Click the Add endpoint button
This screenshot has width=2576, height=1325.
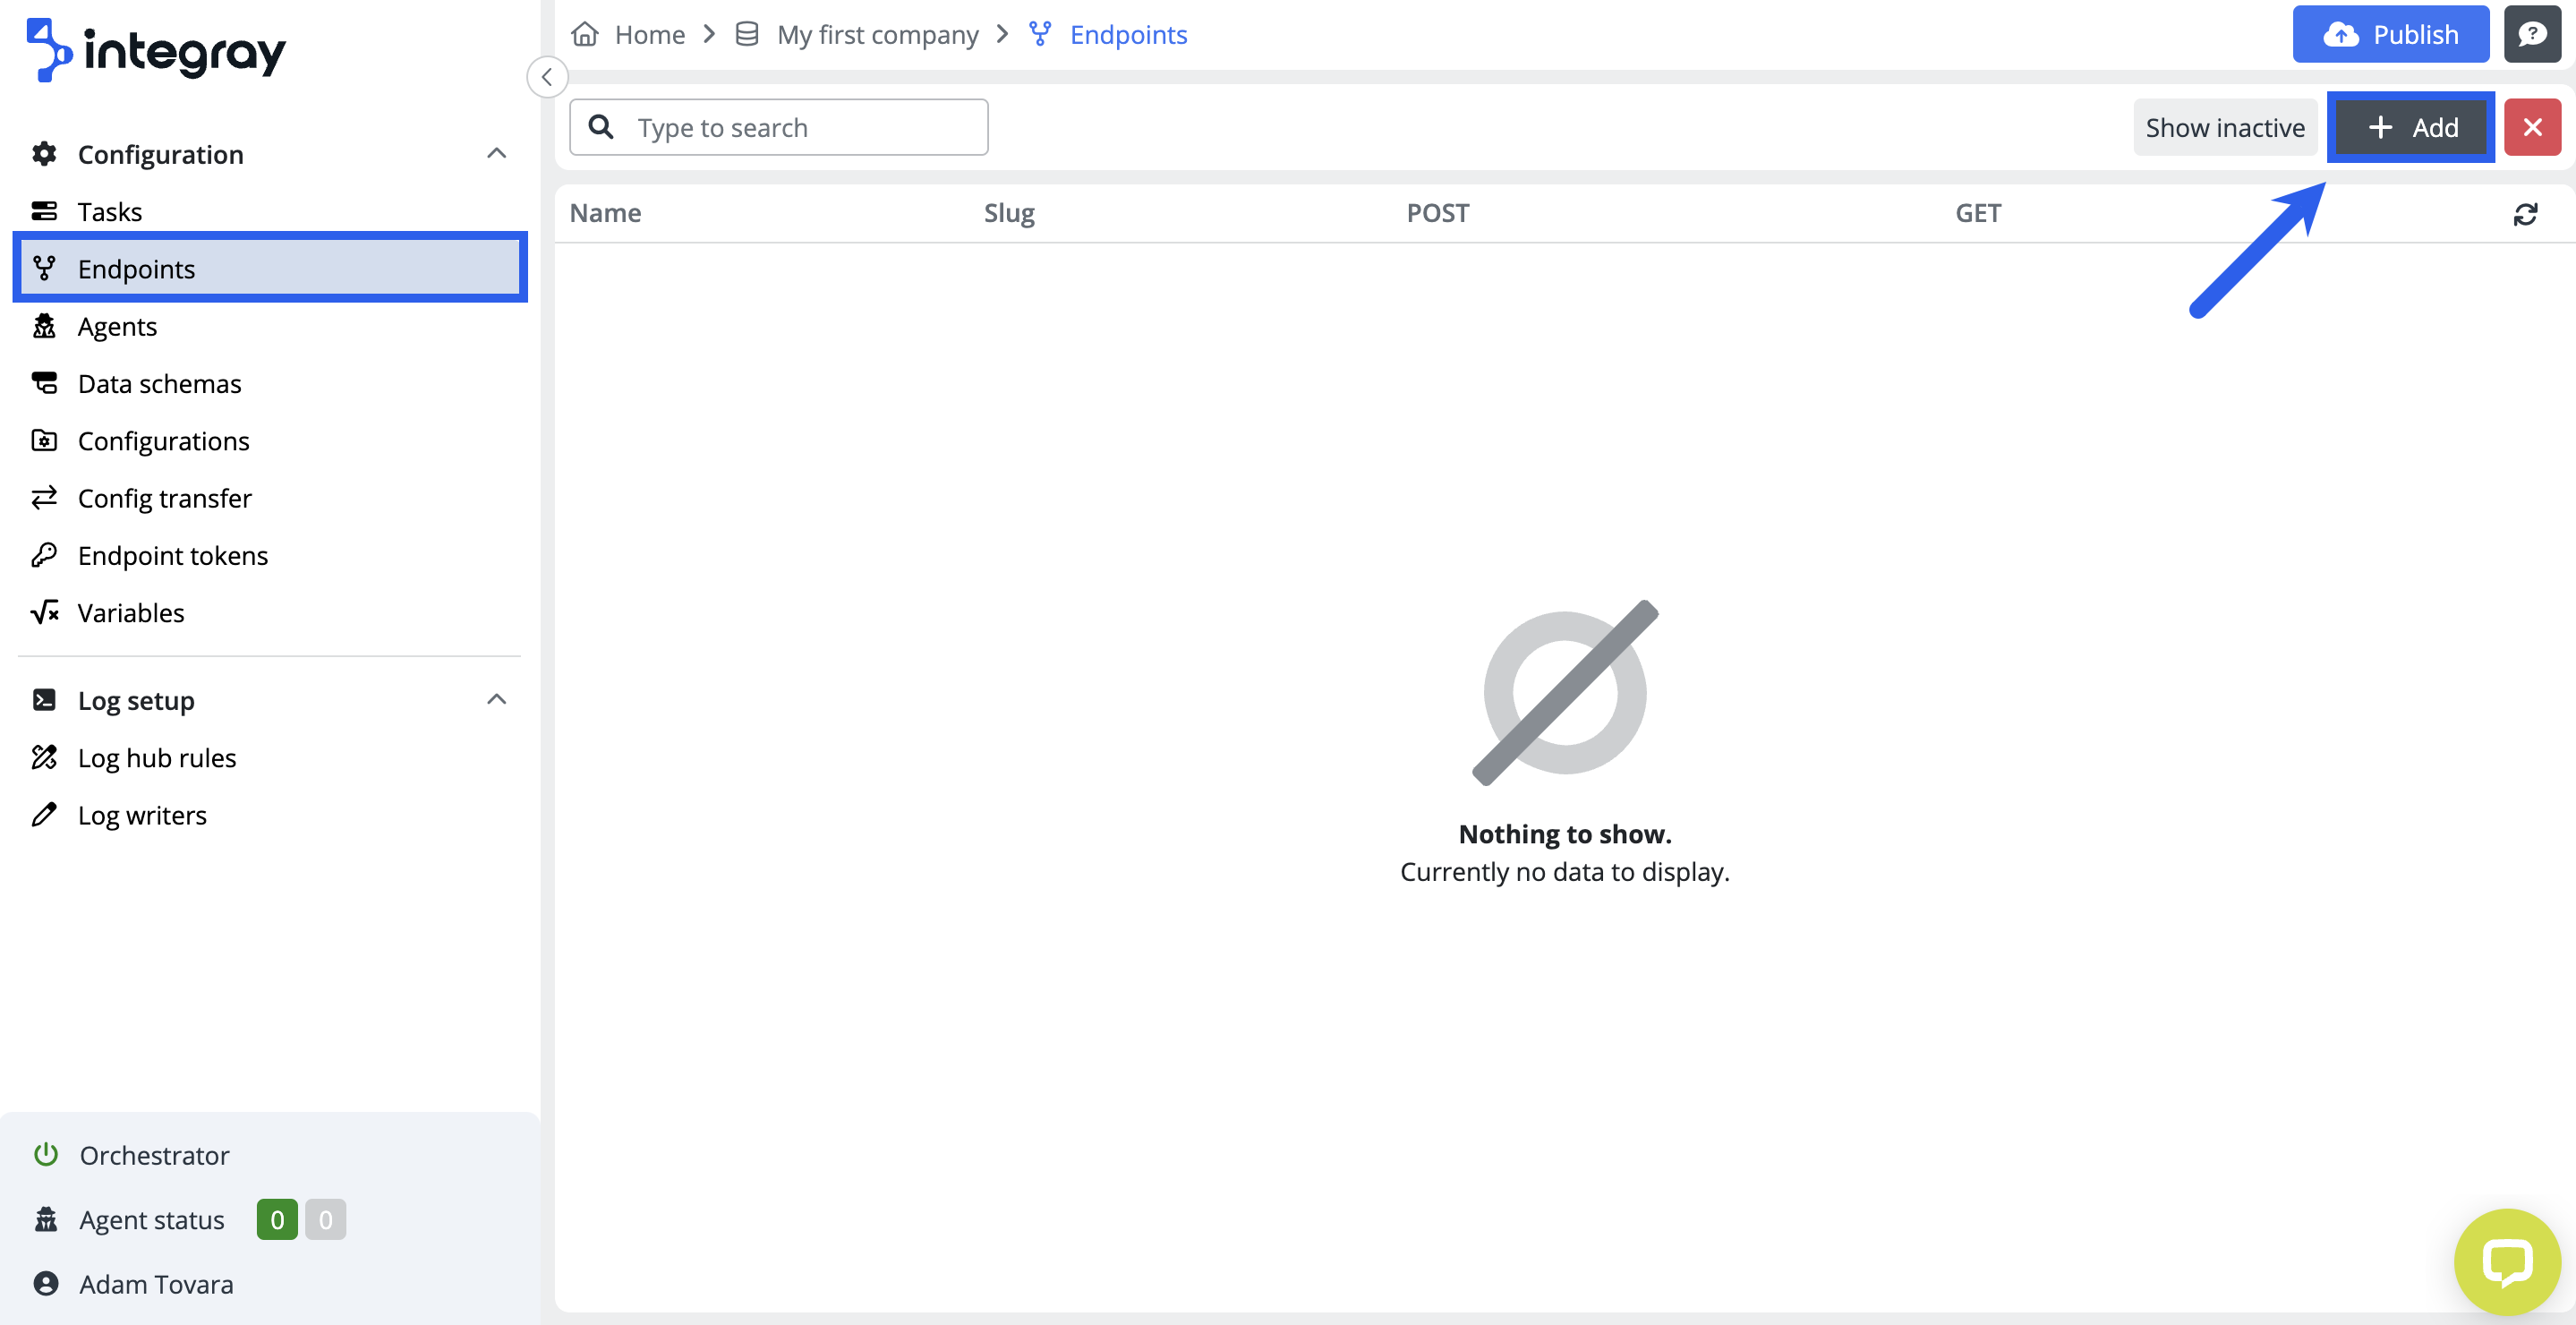(2411, 127)
